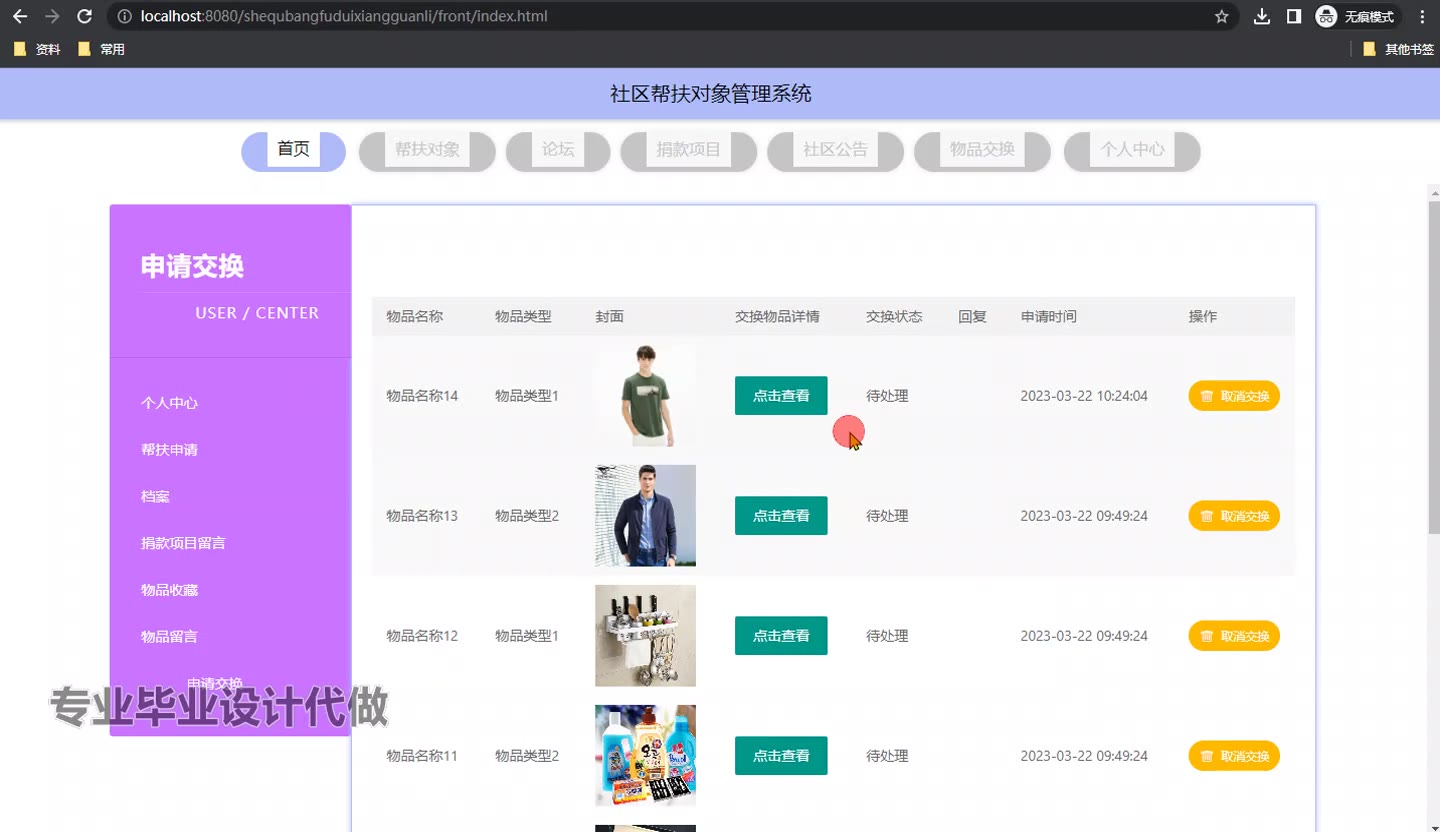Cancel the exchange for 物品名称13
1440x832 pixels.
coord(1234,516)
